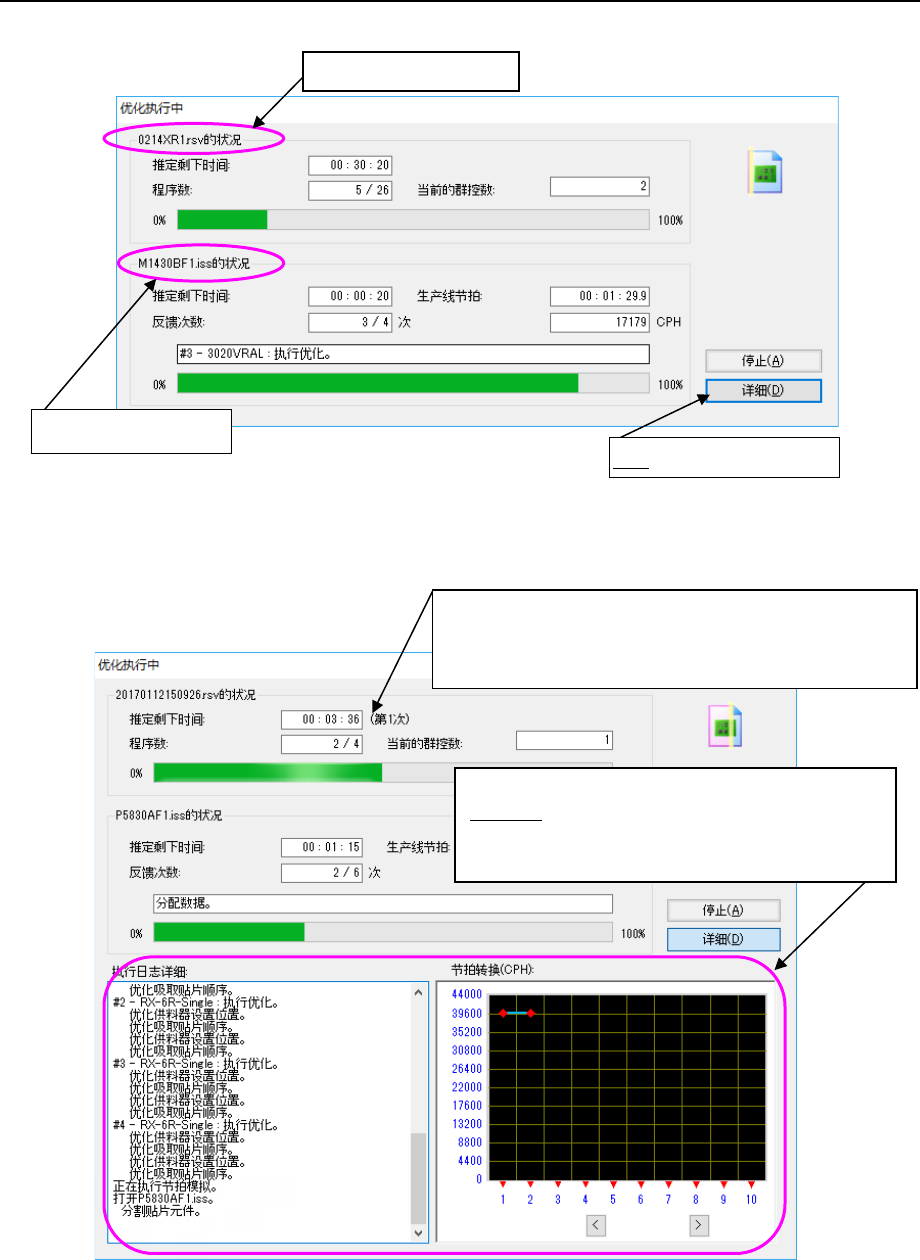
Task: Click the optimization file icon in the 0214XR1.rsv dialog
Action: click(765, 174)
